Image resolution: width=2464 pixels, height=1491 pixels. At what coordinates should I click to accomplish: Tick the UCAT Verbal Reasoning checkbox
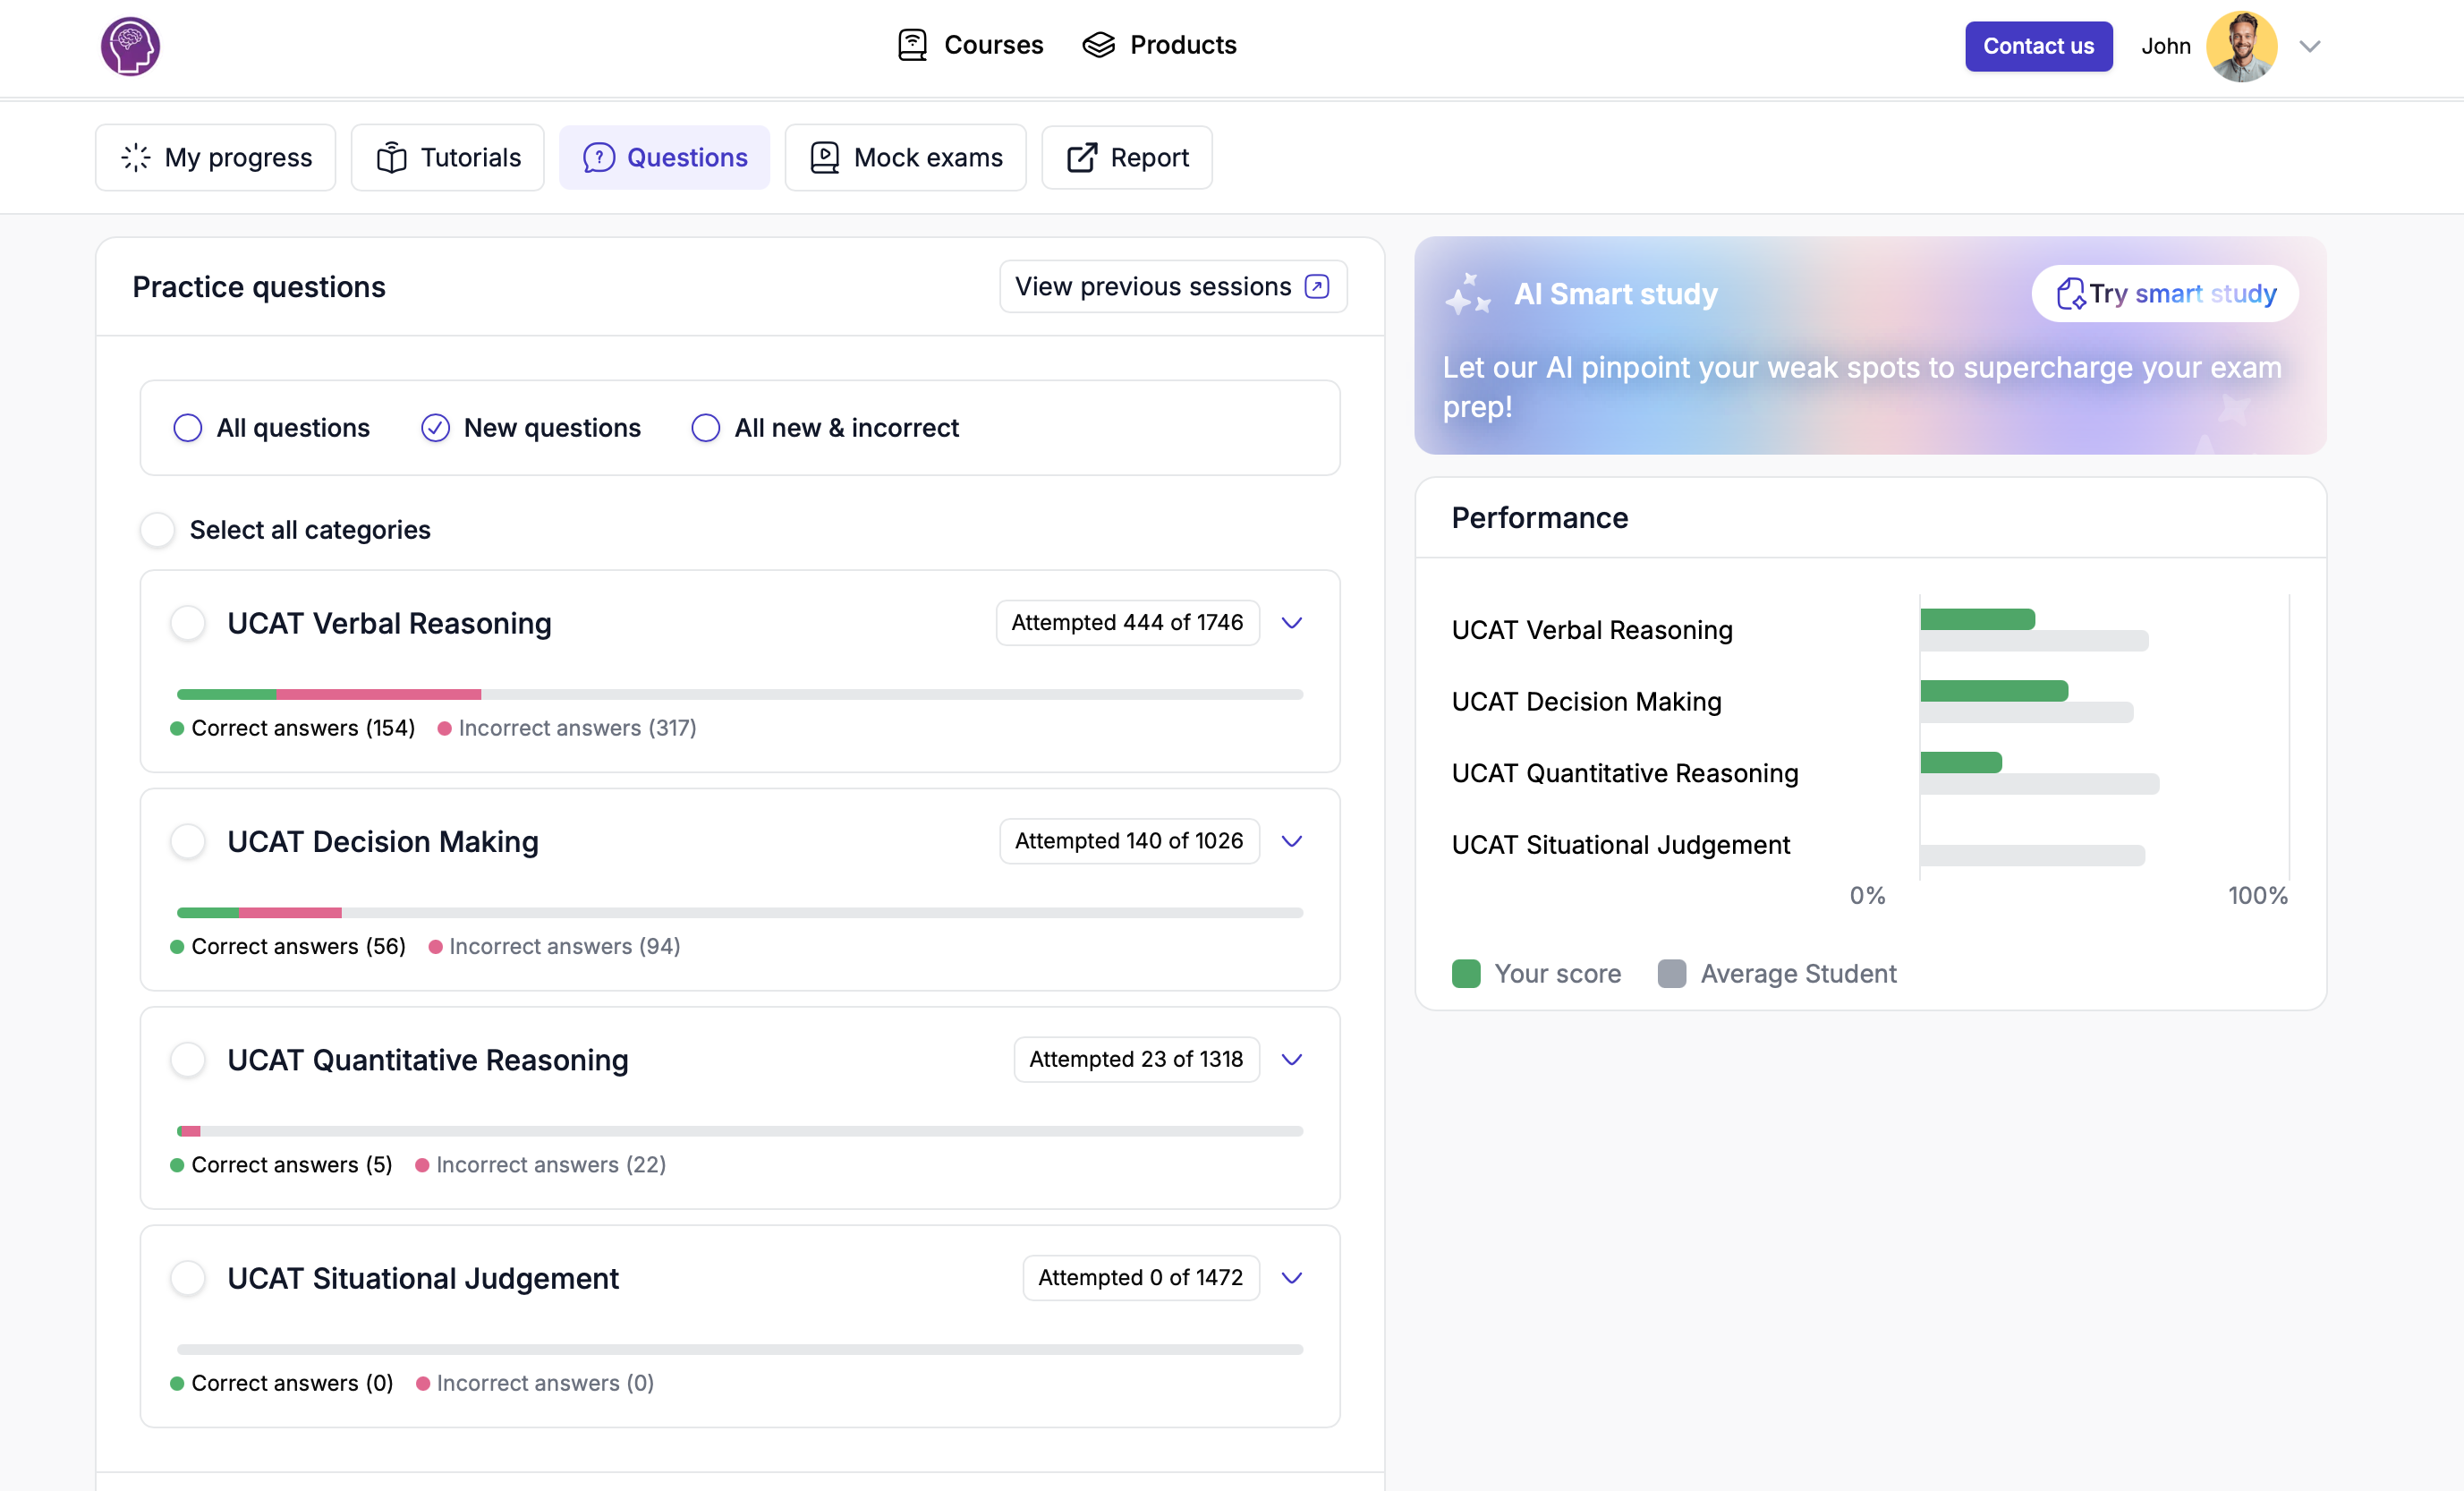(x=187, y=623)
